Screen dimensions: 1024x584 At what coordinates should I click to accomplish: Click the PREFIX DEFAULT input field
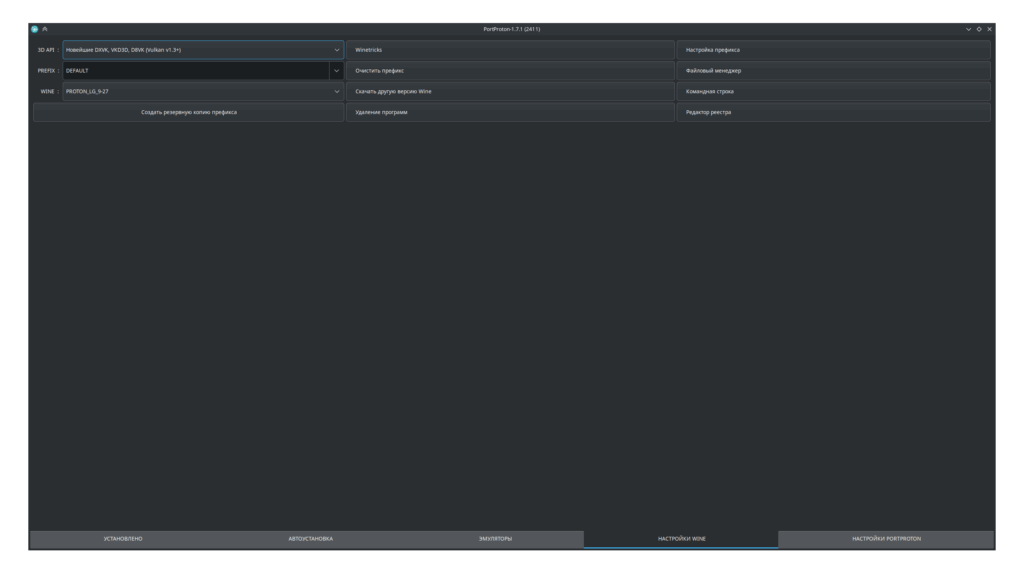pos(196,71)
